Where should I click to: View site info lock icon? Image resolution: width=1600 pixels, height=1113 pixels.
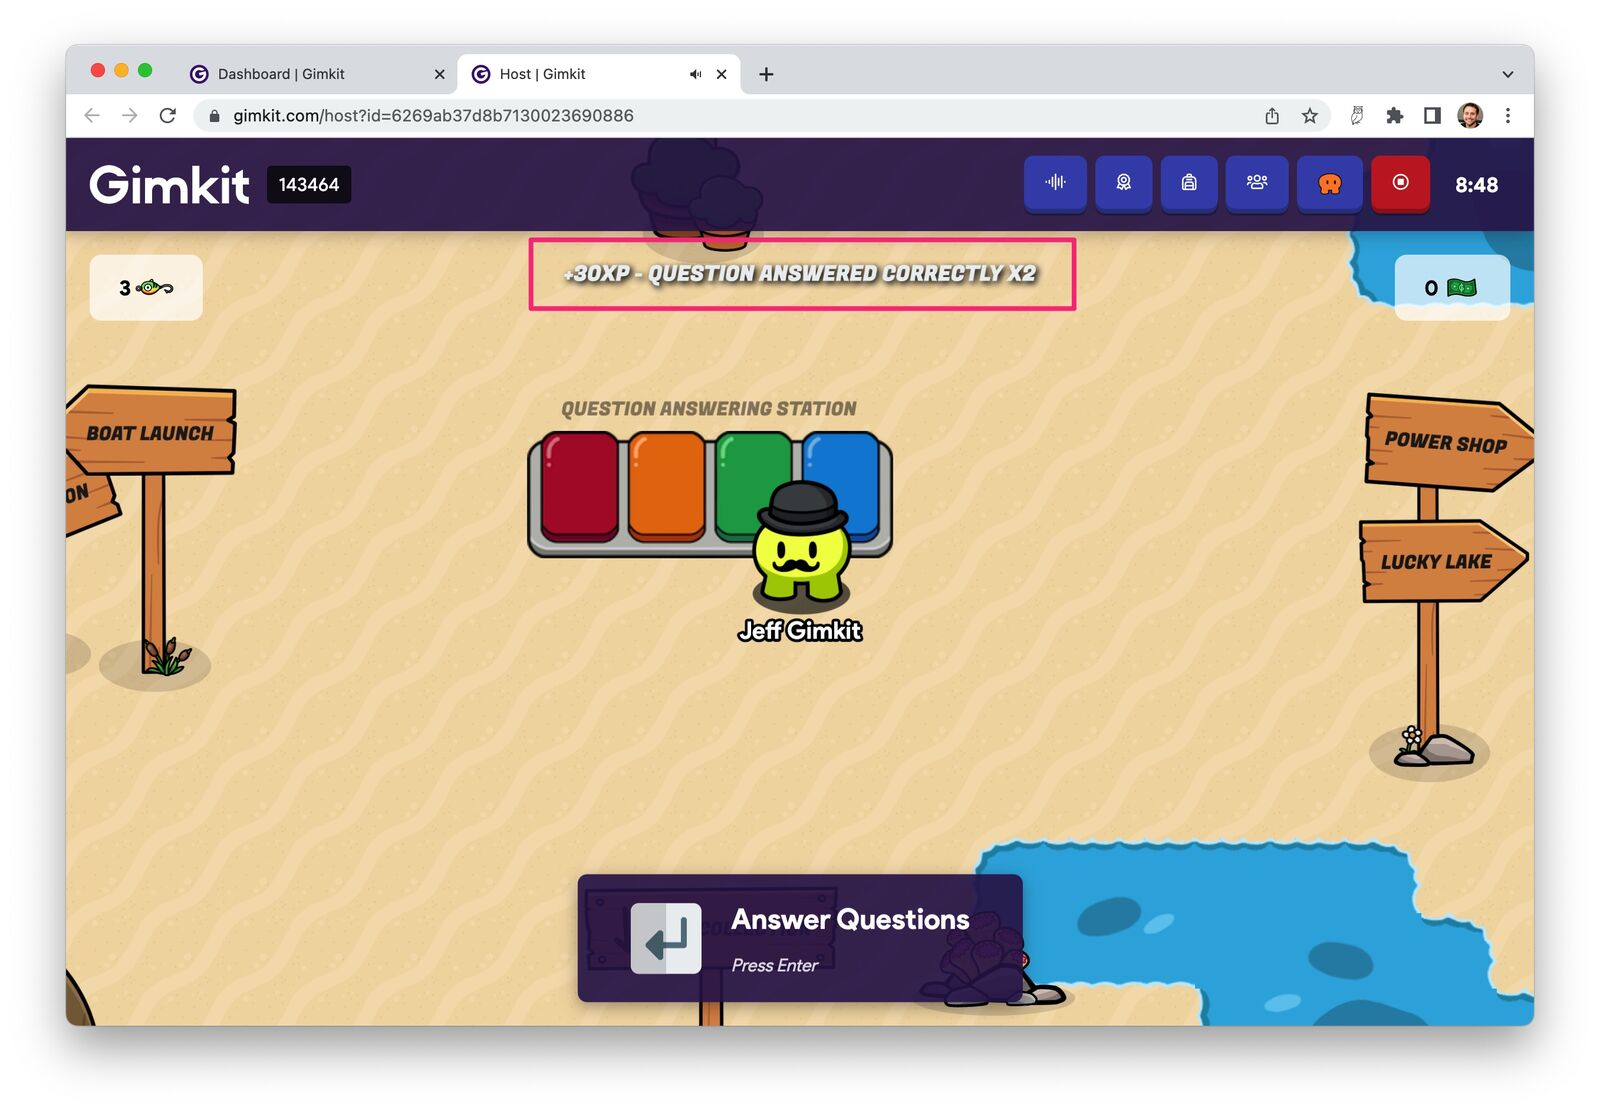pyautogui.click(x=214, y=116)
